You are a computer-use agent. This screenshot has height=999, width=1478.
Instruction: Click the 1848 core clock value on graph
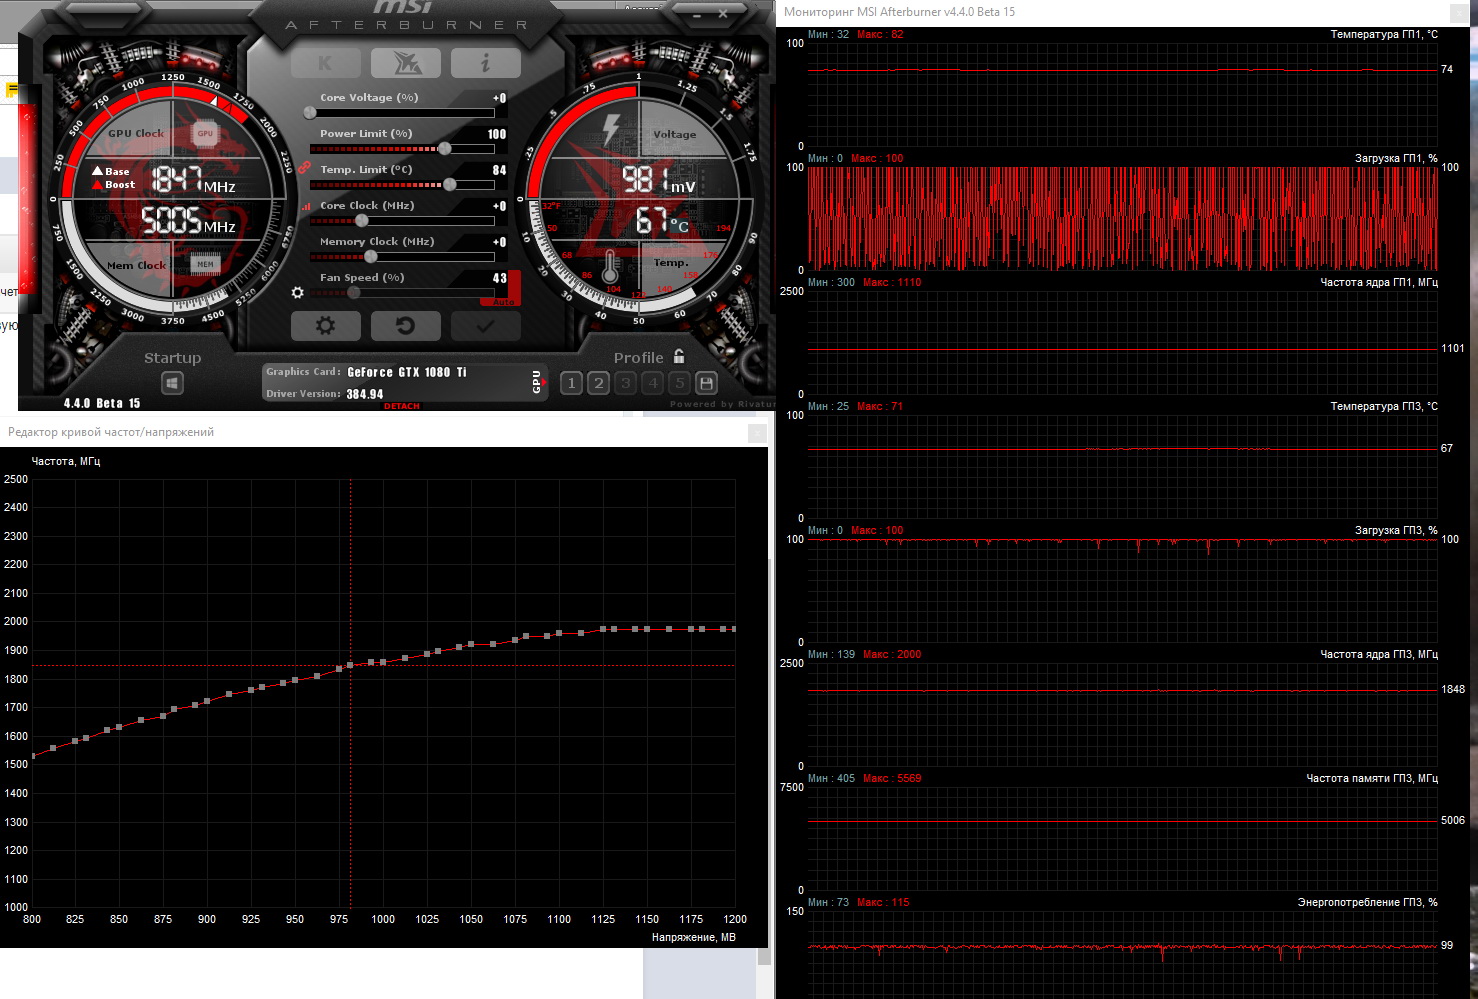1453,689
